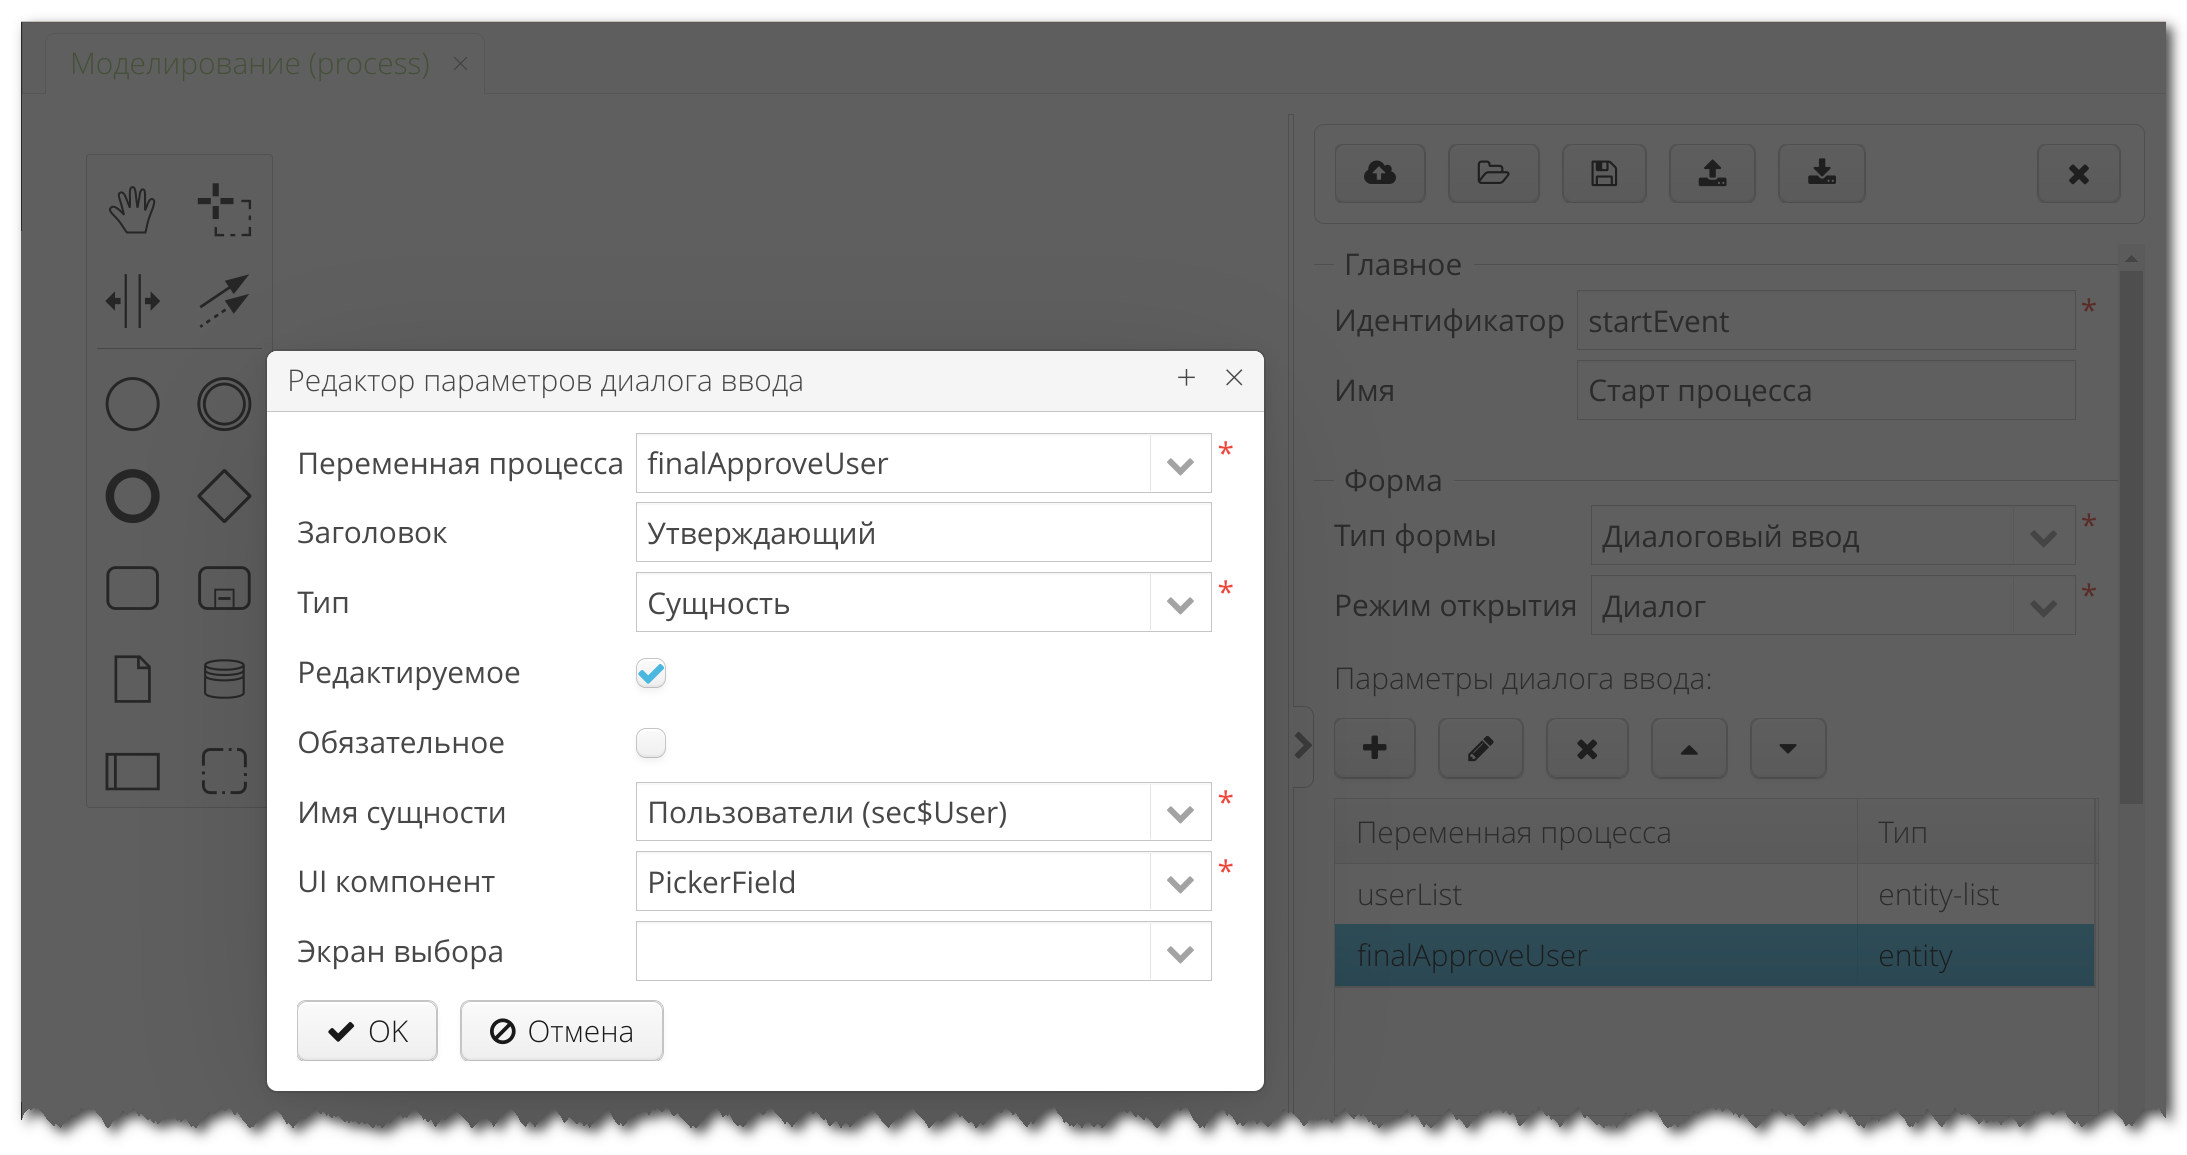Image resolution: width=2187 pixels, height=1155 pixels.
Task: Enable the Обязательное checkbox
Action: pos(651,743)
